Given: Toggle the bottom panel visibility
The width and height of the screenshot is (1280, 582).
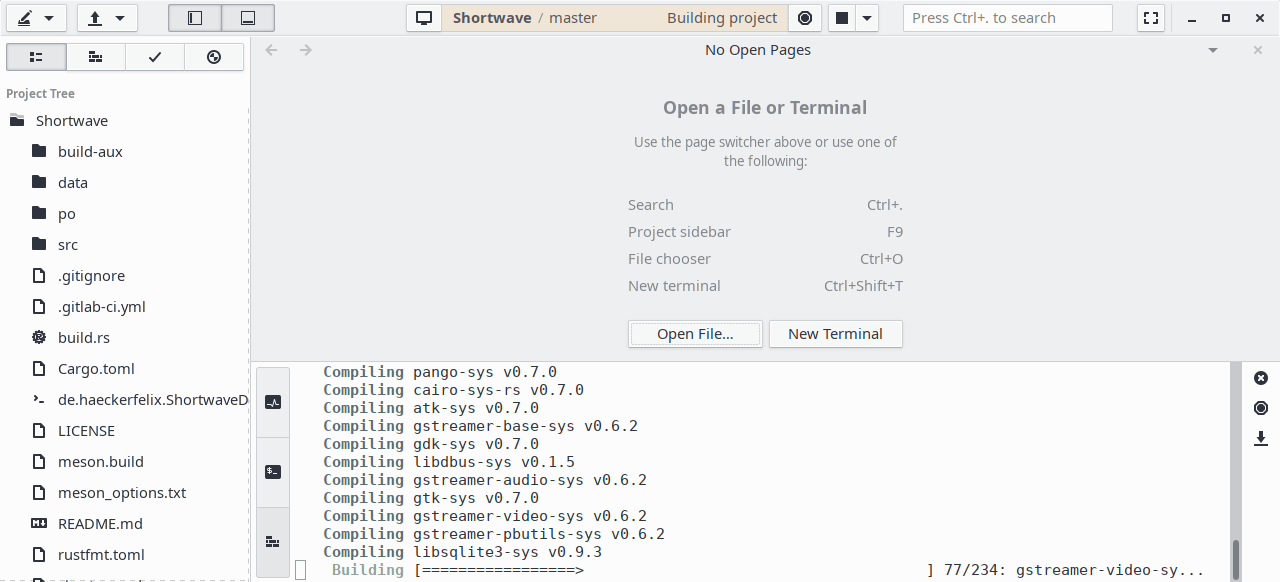Looking at the screenshot, I should pyautogui.click(x=248, y=18).
